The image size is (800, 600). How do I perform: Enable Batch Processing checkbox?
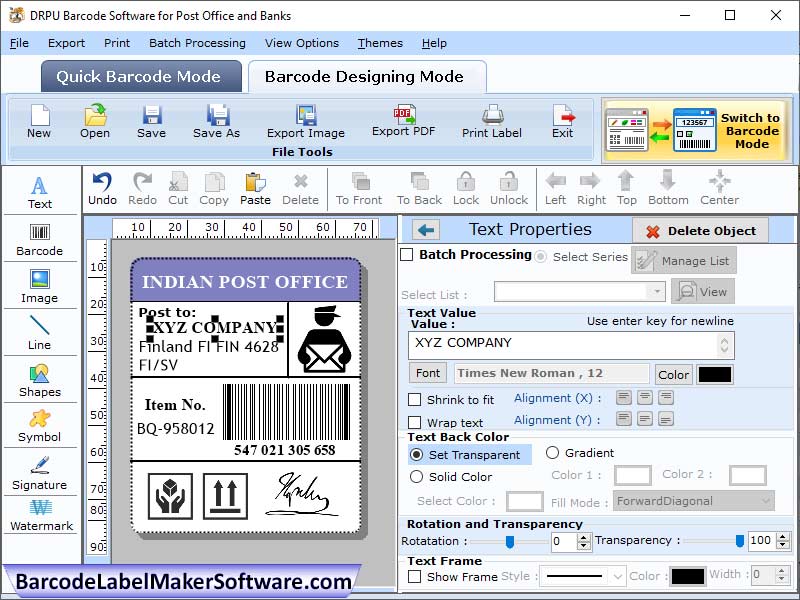coord(407,255)
